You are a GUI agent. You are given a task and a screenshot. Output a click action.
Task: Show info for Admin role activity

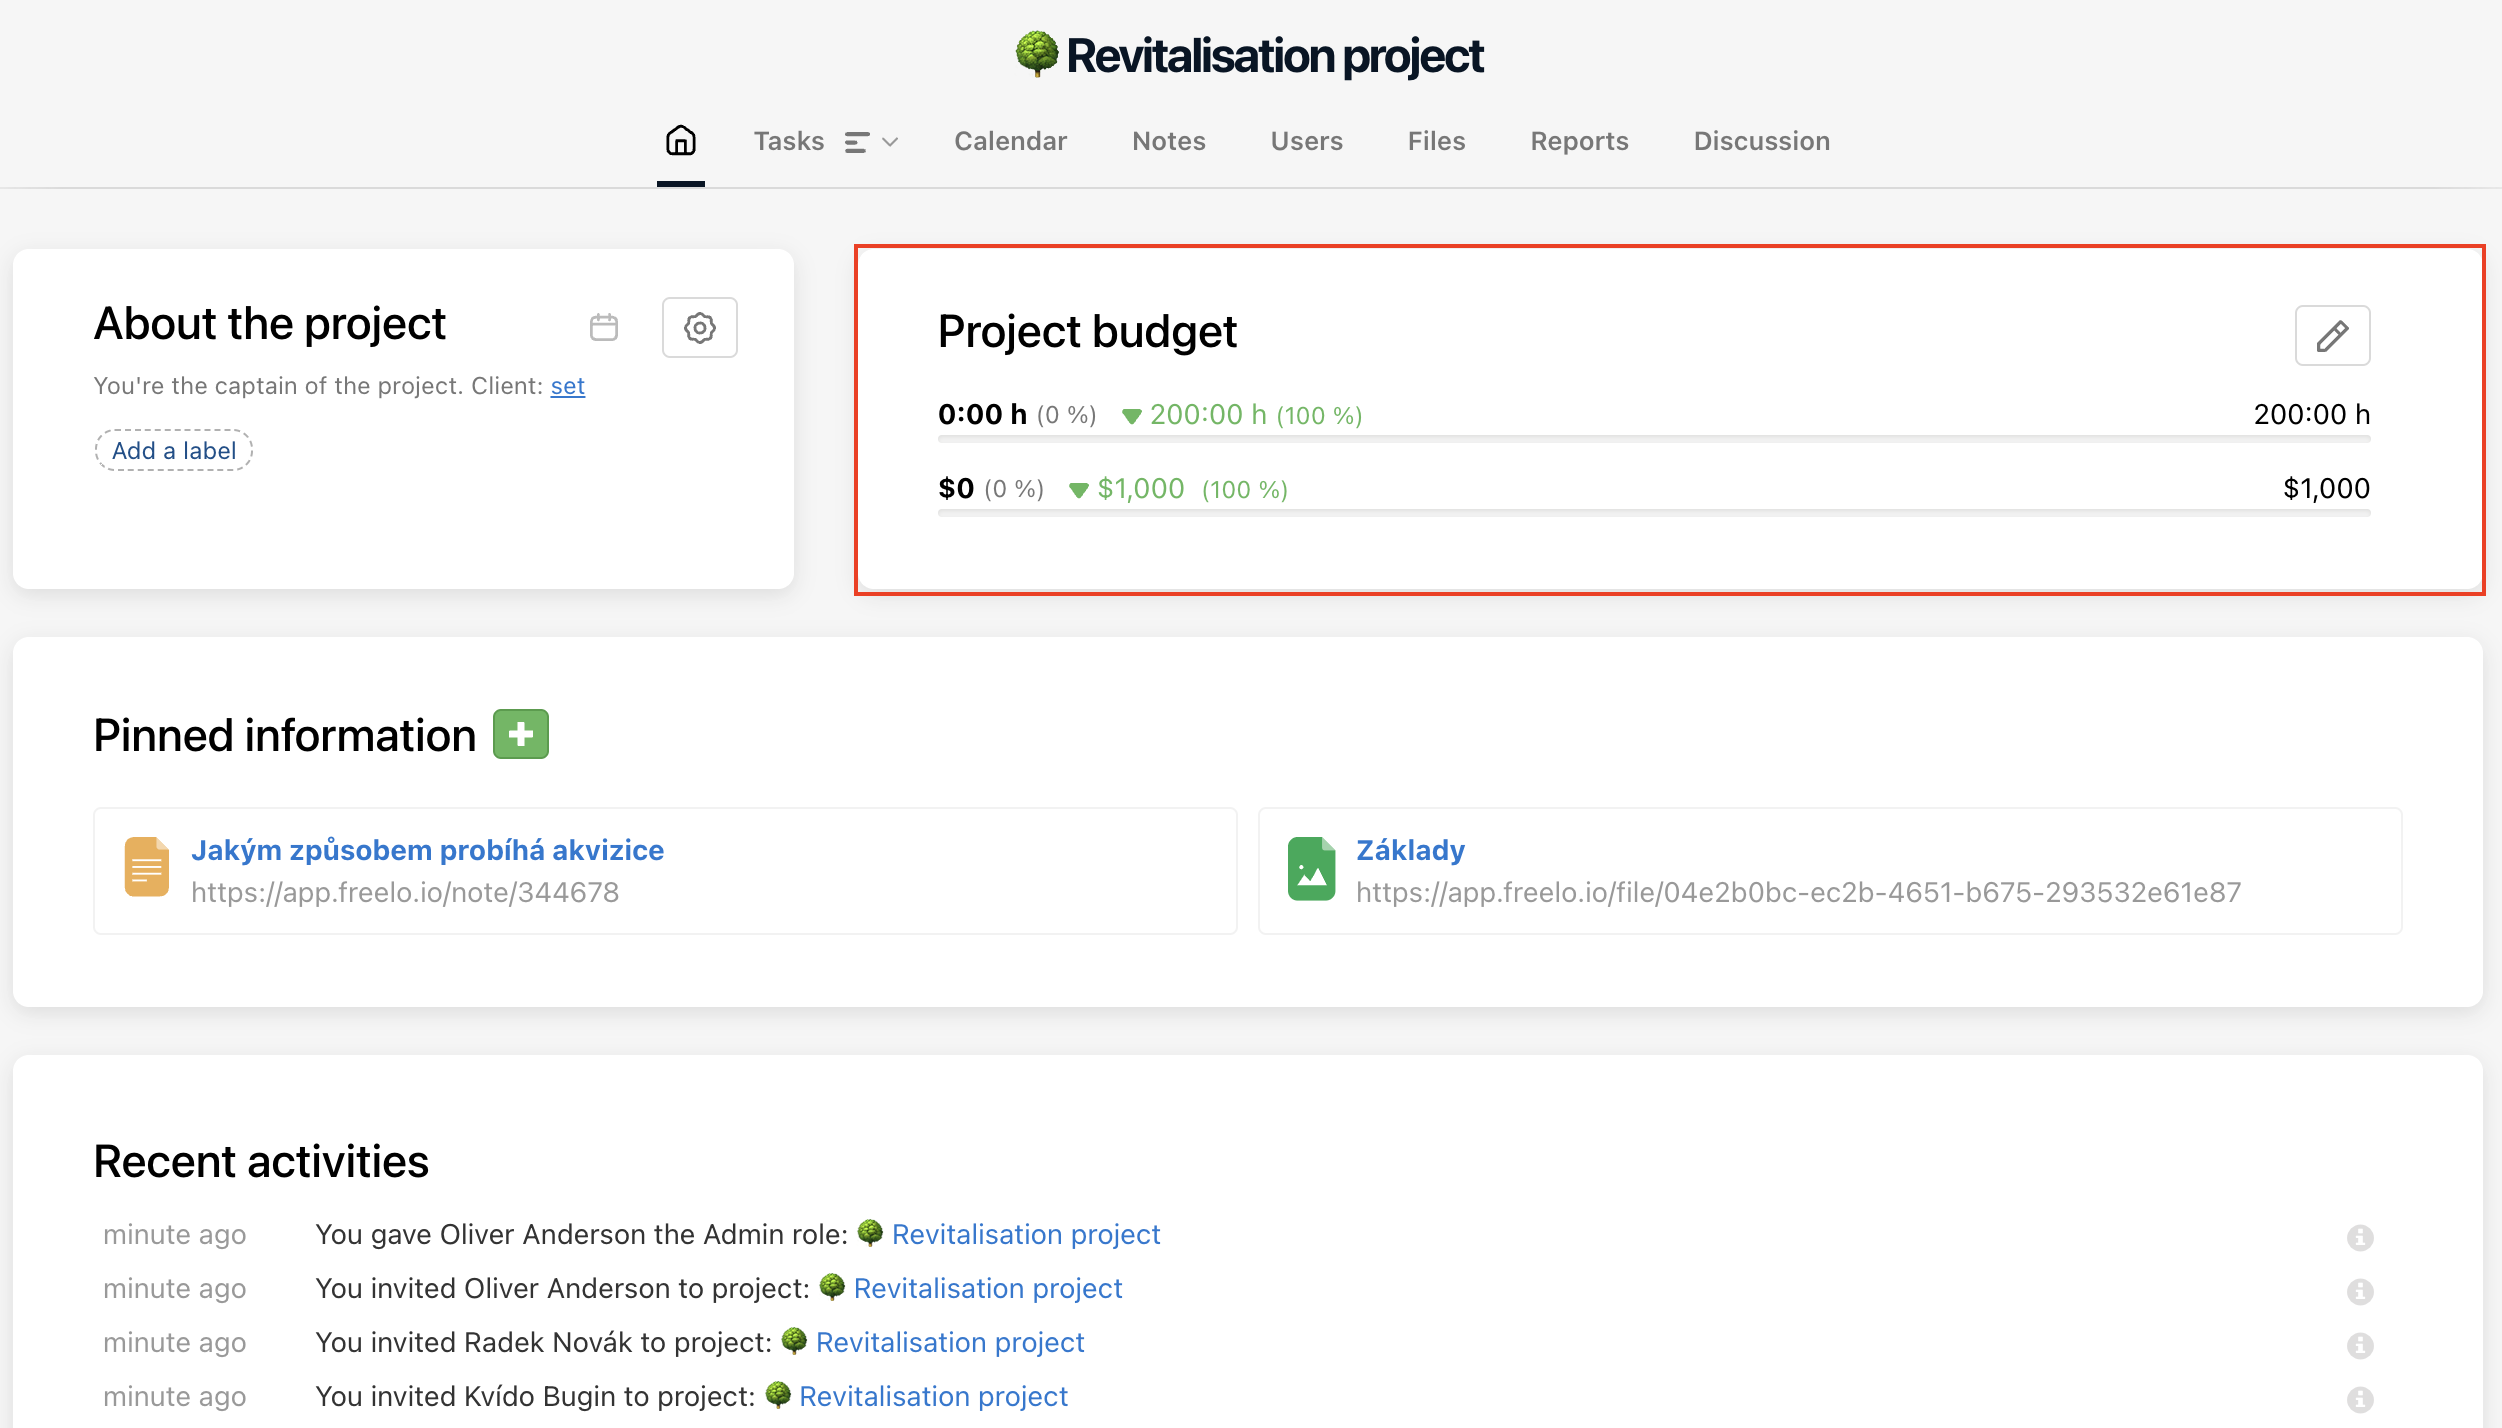(2360, 1238)
